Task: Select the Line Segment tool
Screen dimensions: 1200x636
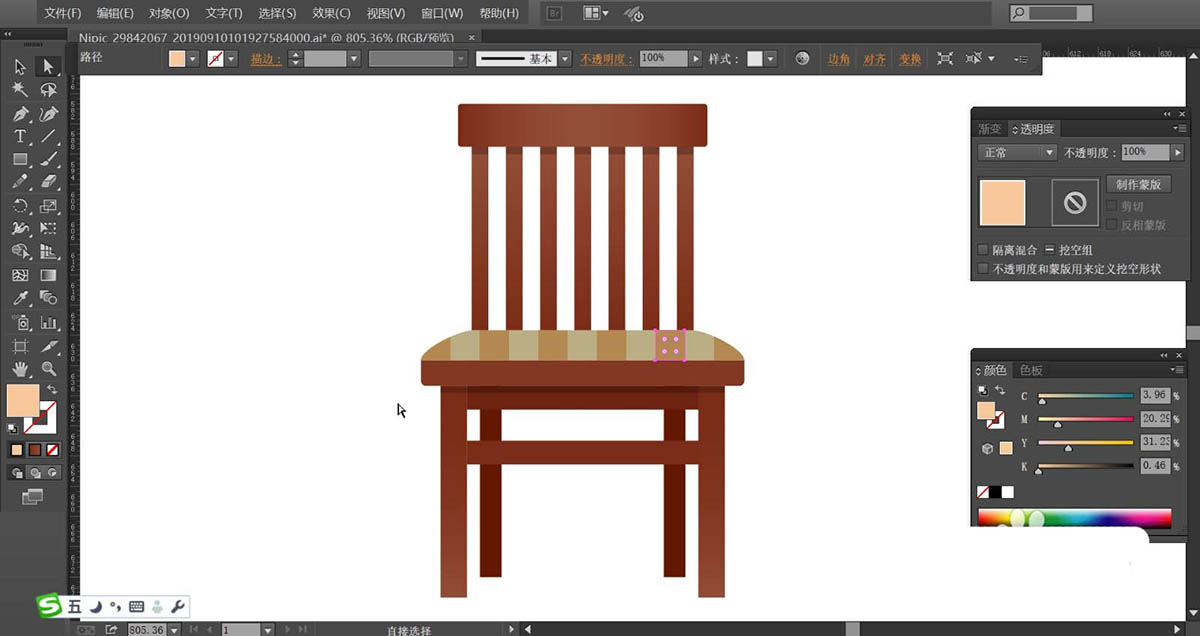Action: pos(48,136)
